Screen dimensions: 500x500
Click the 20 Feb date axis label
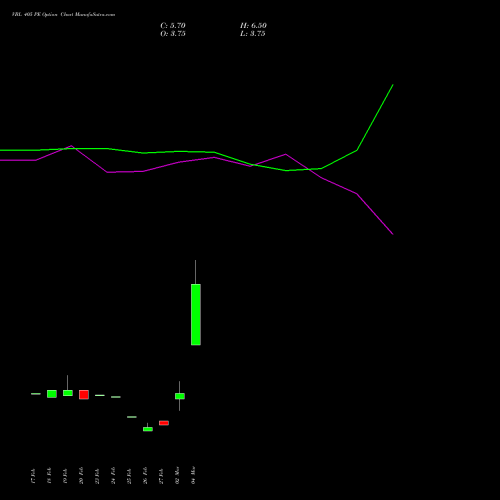(x=81, y=476)
